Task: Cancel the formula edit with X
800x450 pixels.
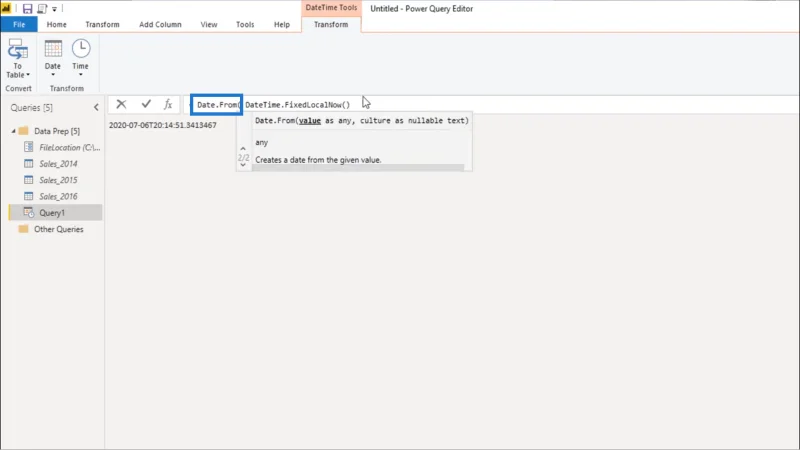Action: click(121, 104)
